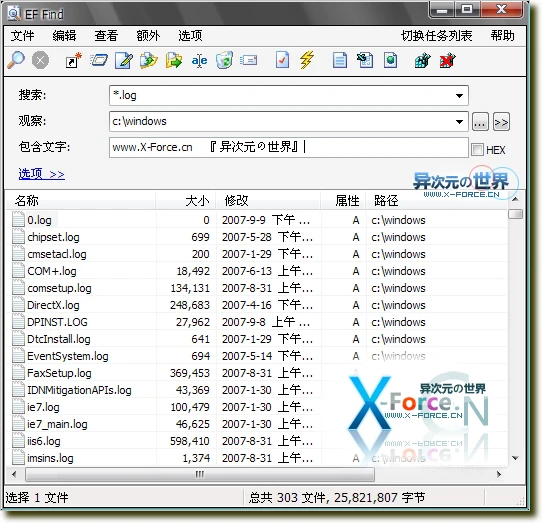Open the edit file pencil icon
Viewport: 542px width, 523px height.
[x=124, y=60]
